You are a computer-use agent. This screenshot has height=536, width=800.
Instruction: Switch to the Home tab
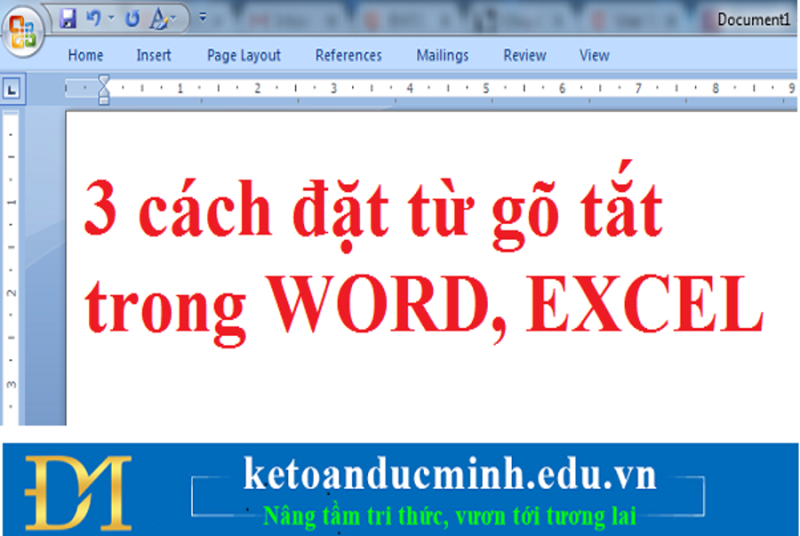tap(86, 55)
